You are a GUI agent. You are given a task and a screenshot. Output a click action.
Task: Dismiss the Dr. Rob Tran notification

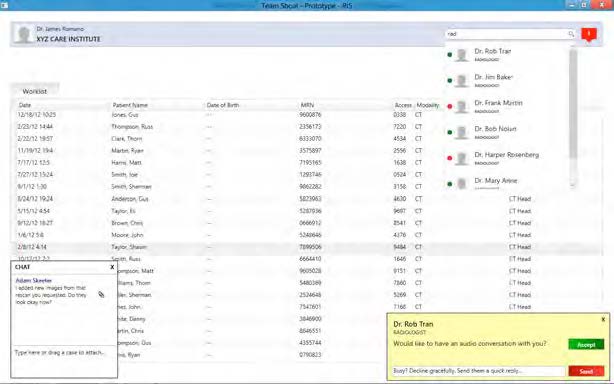coord(603,319)
